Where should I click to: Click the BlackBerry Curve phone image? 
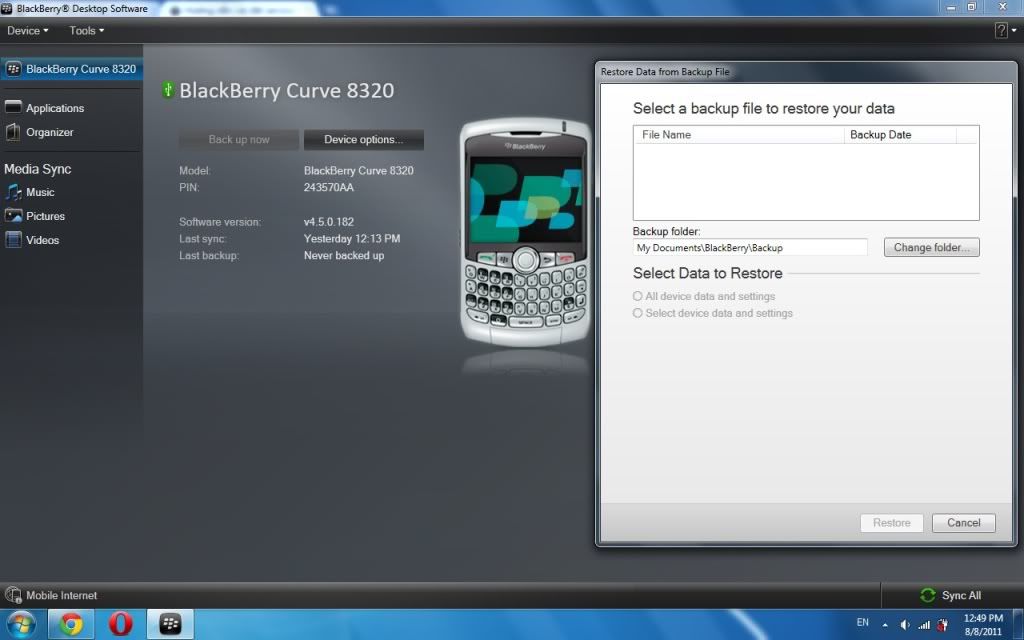tap(526, 232)
